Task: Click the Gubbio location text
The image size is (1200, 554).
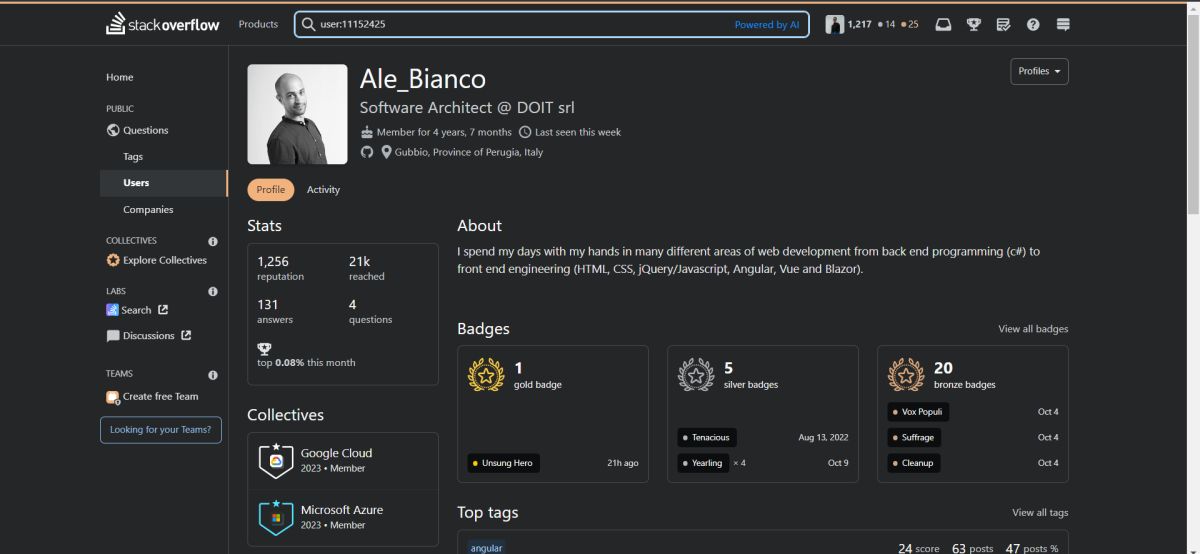Action: [x=469, y=152]
